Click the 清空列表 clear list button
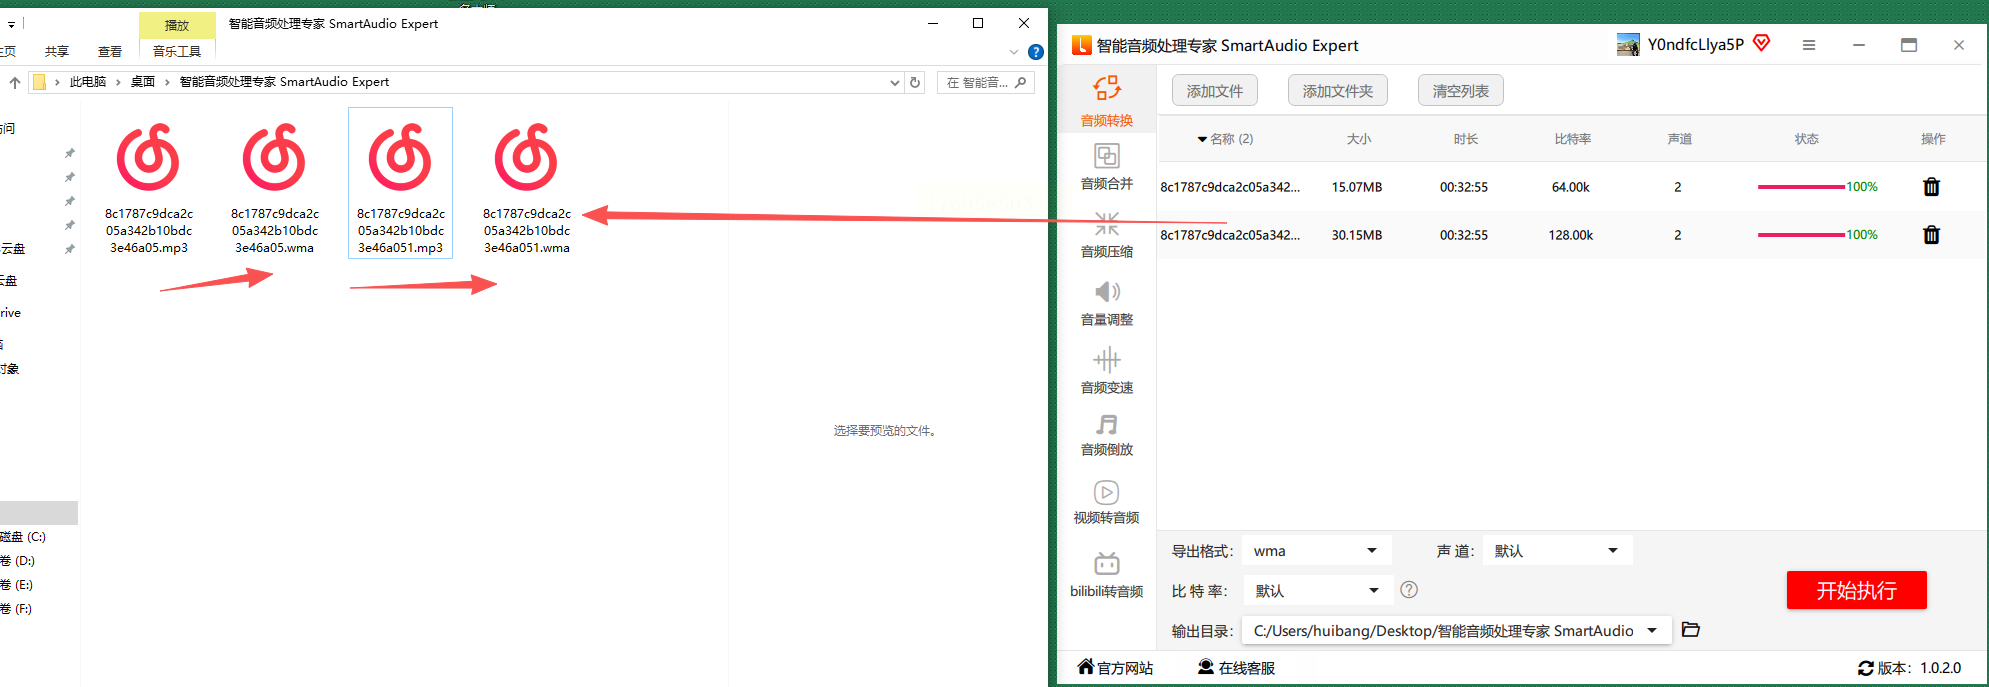1989x687 pixels. [1461, 91]
